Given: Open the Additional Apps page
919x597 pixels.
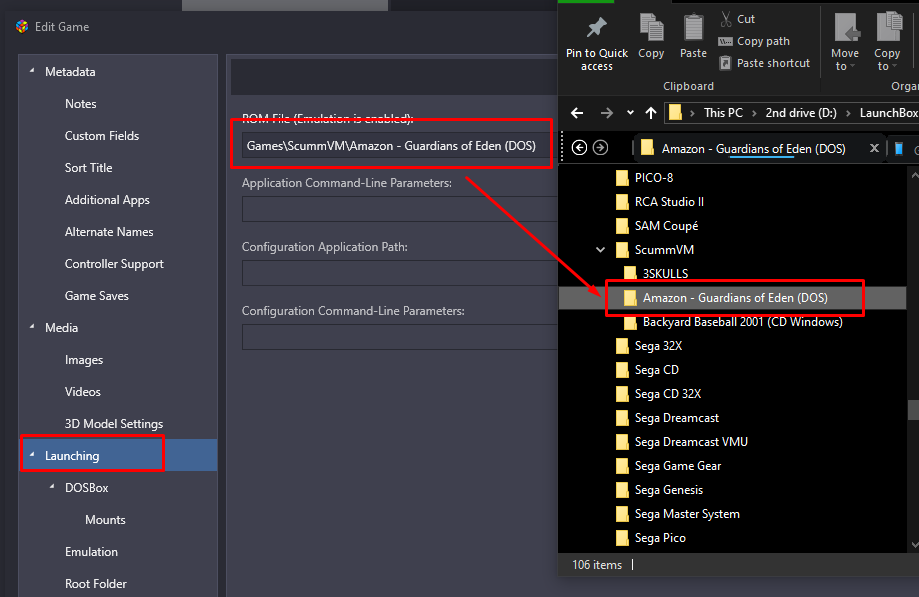Looking at the screenshot, I should tap(107, 200).
